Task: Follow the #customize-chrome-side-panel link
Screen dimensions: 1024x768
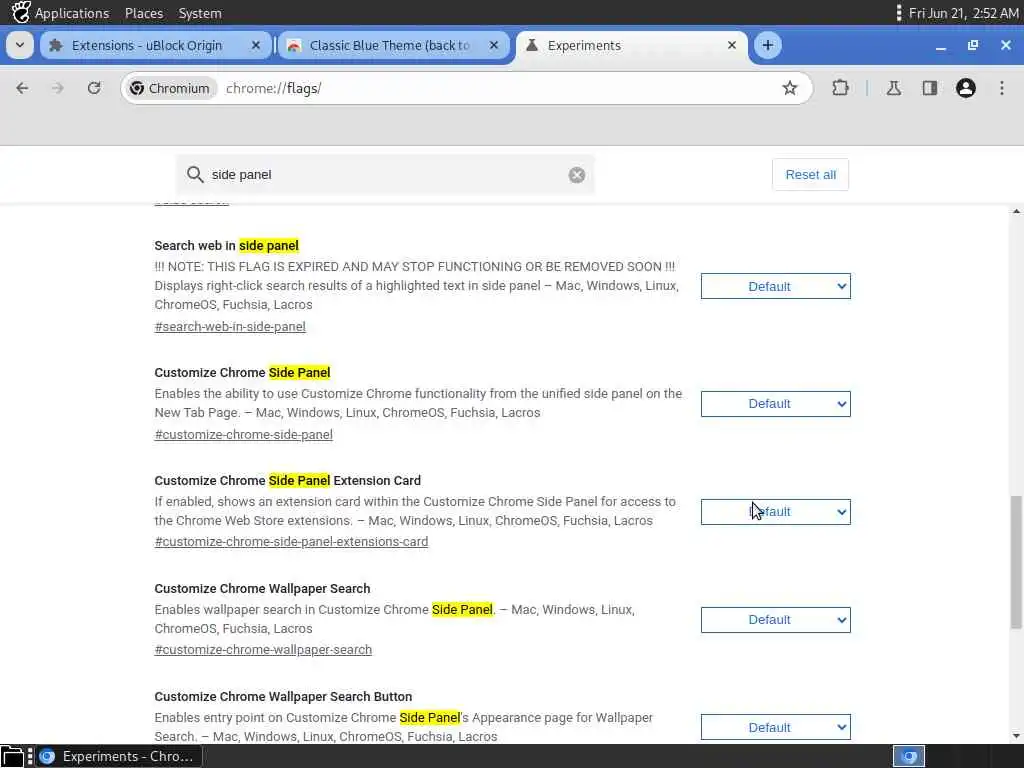Action: click(244, 434)
